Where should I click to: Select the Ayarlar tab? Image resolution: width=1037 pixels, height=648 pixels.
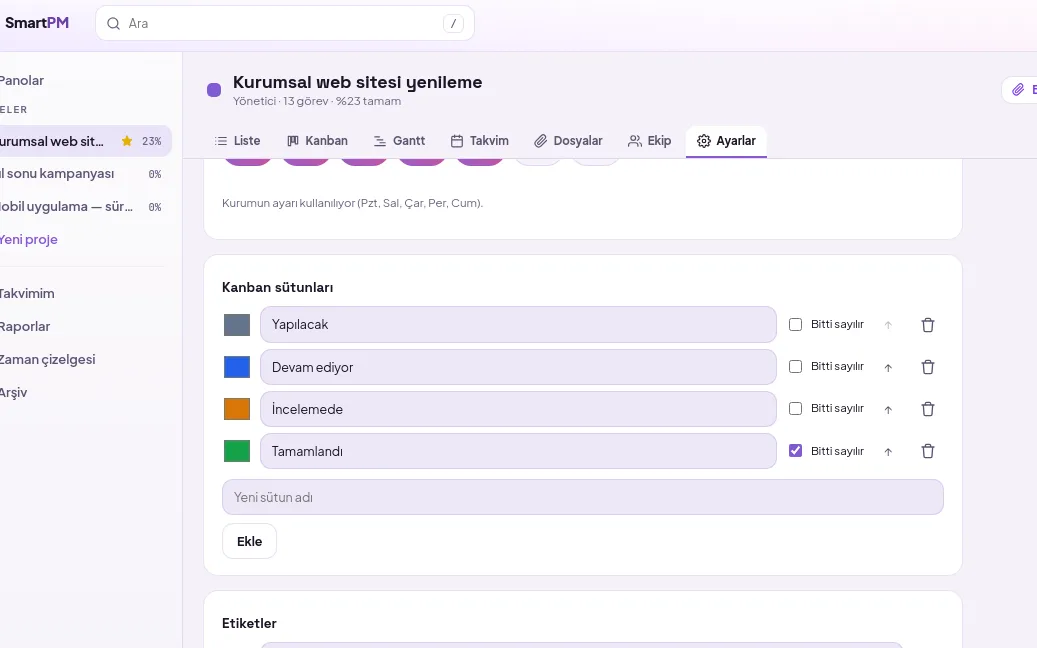coord(726,141)
